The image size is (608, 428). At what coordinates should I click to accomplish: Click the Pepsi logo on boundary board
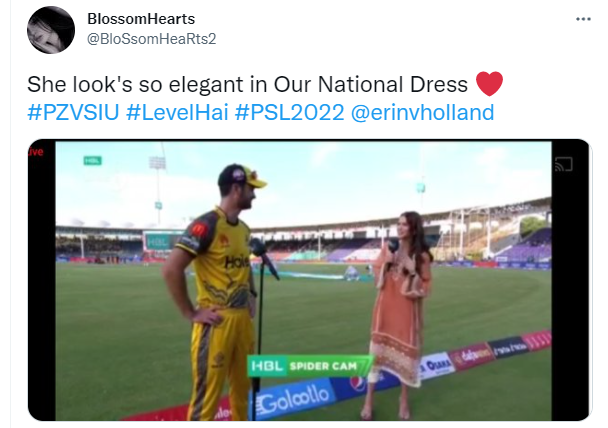pos(358,383)
